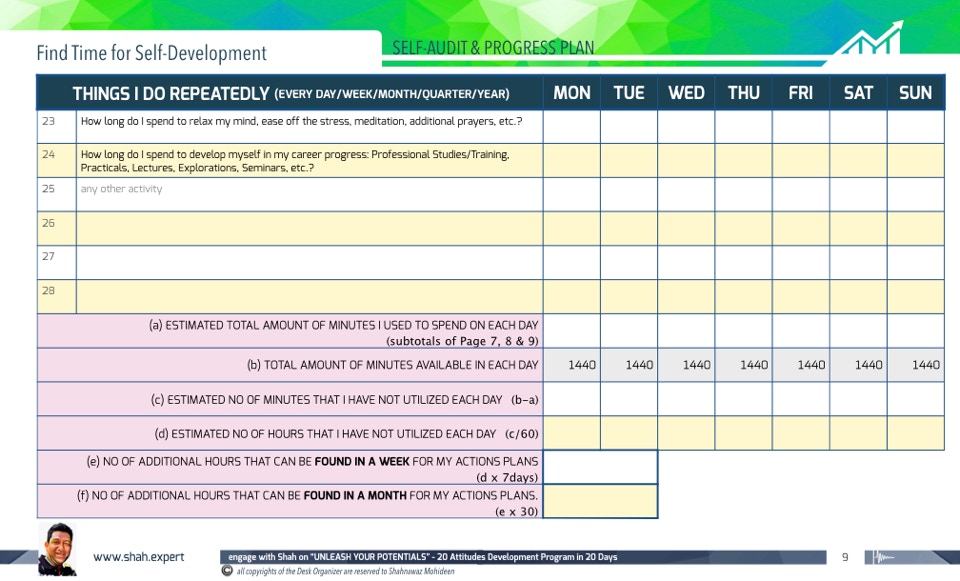Click the copyright symbol icon in footer
960x581 pixels.
[x=227, y=571]
